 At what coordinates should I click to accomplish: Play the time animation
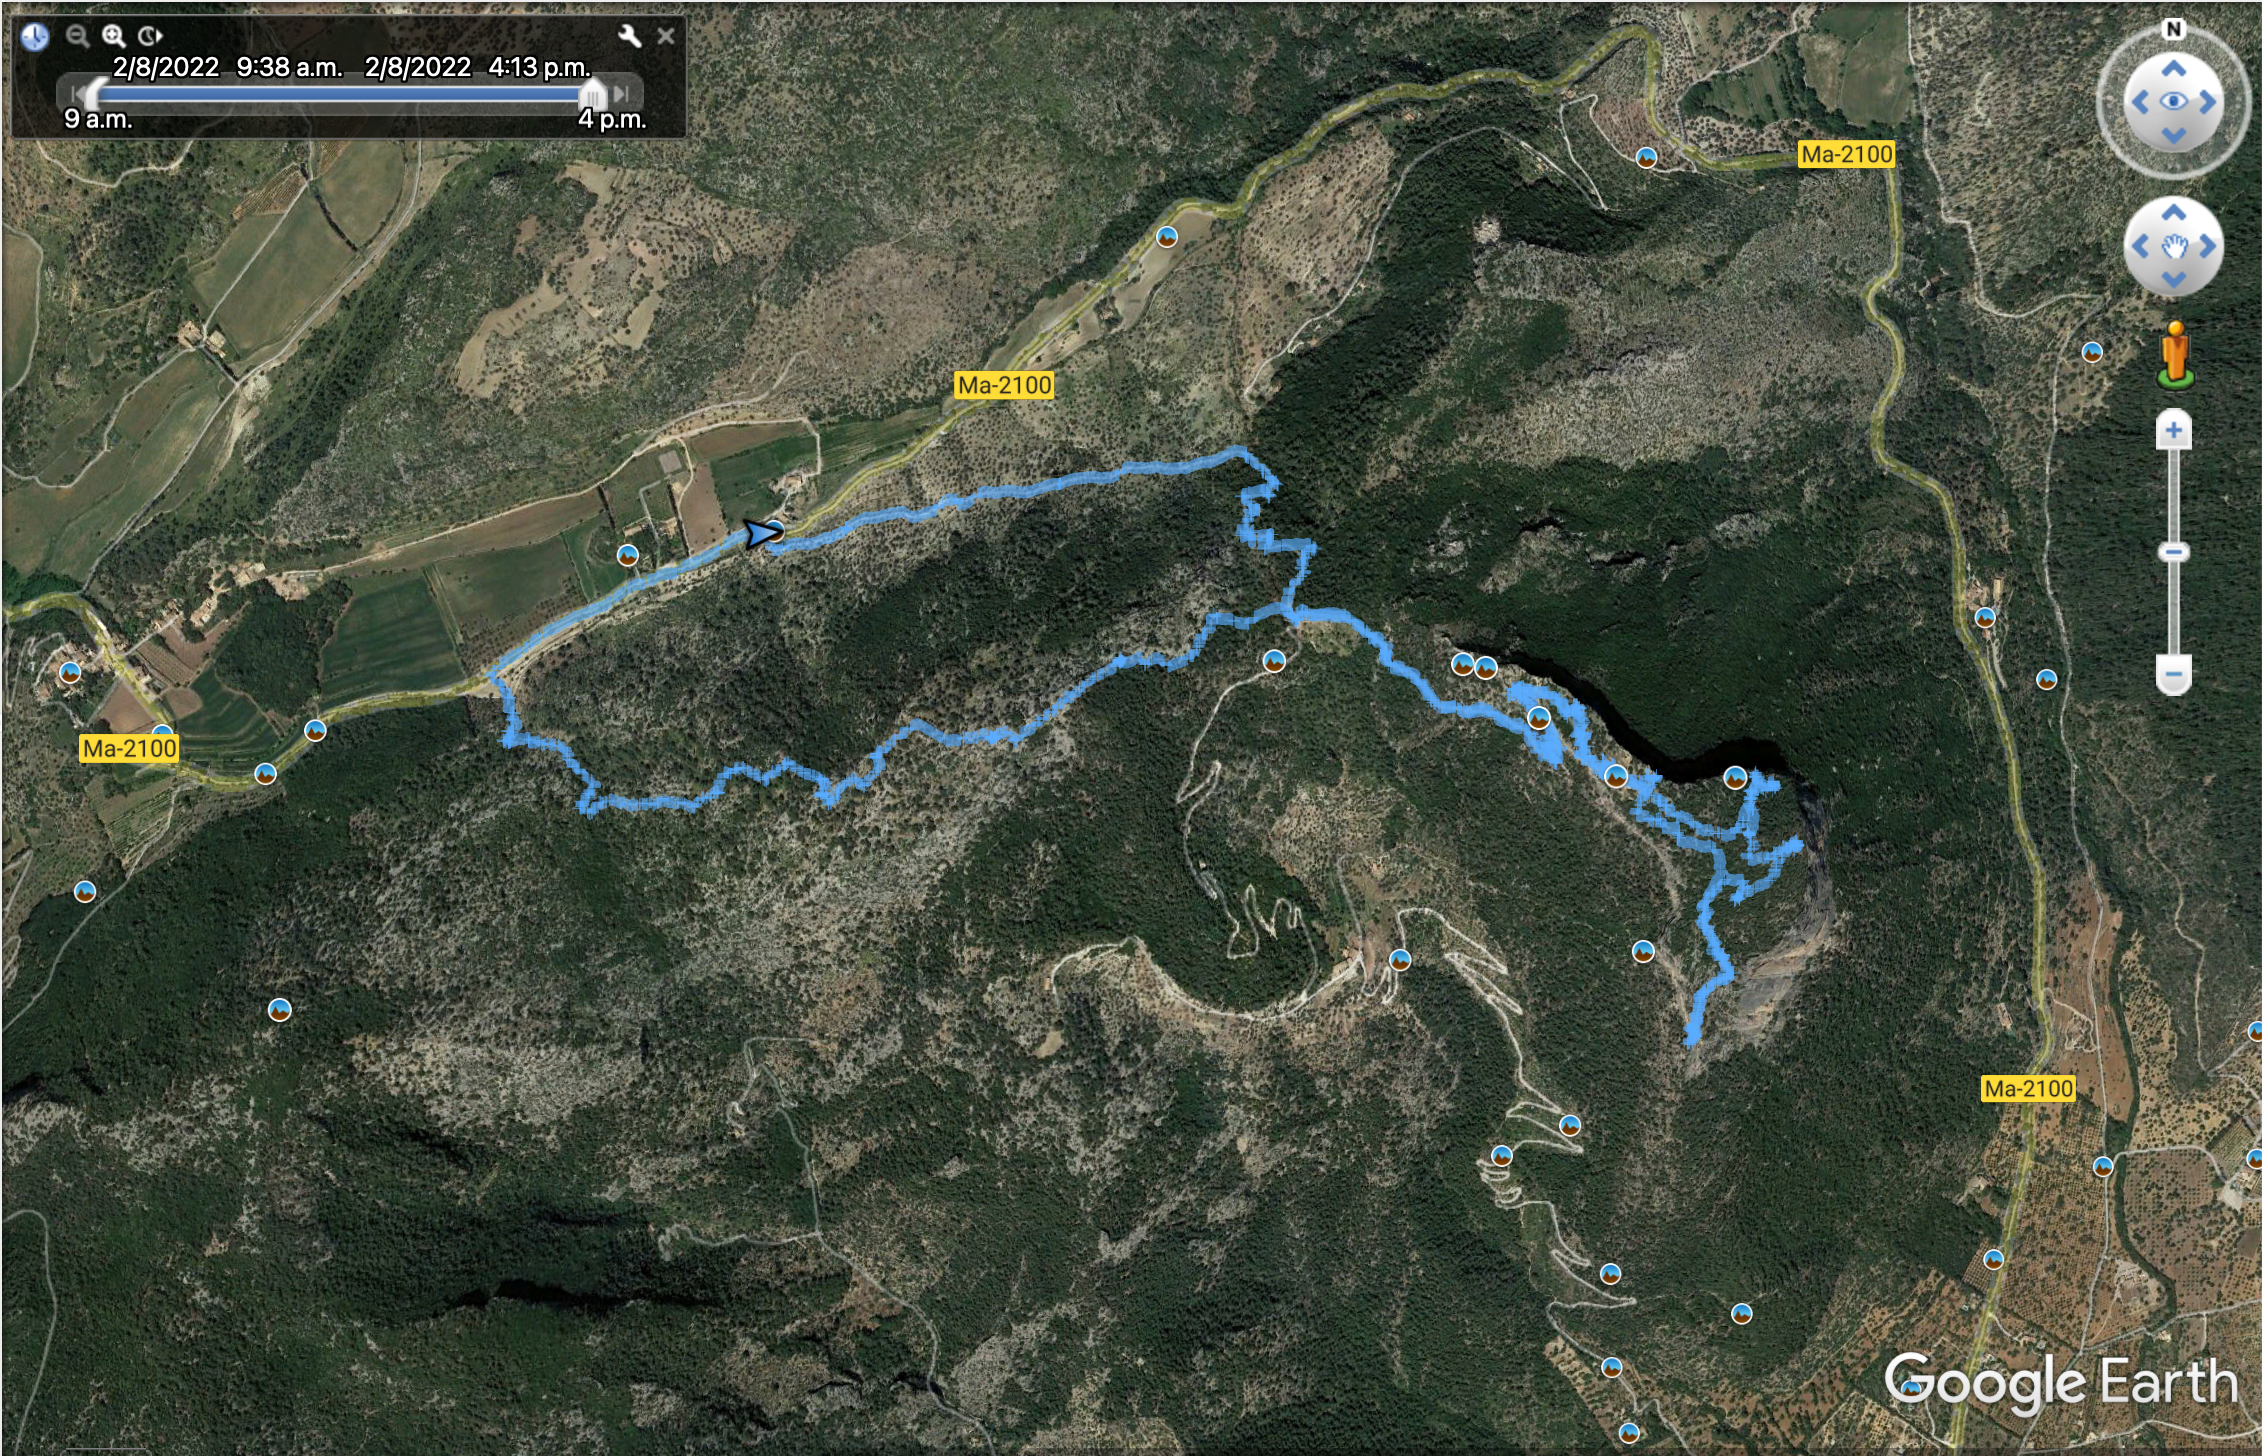tap(150, 37)
